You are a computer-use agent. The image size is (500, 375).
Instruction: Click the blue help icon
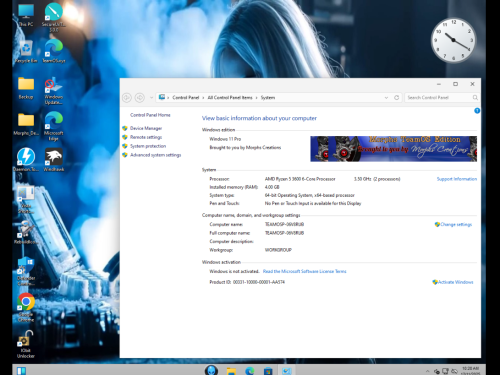[477, 111]
